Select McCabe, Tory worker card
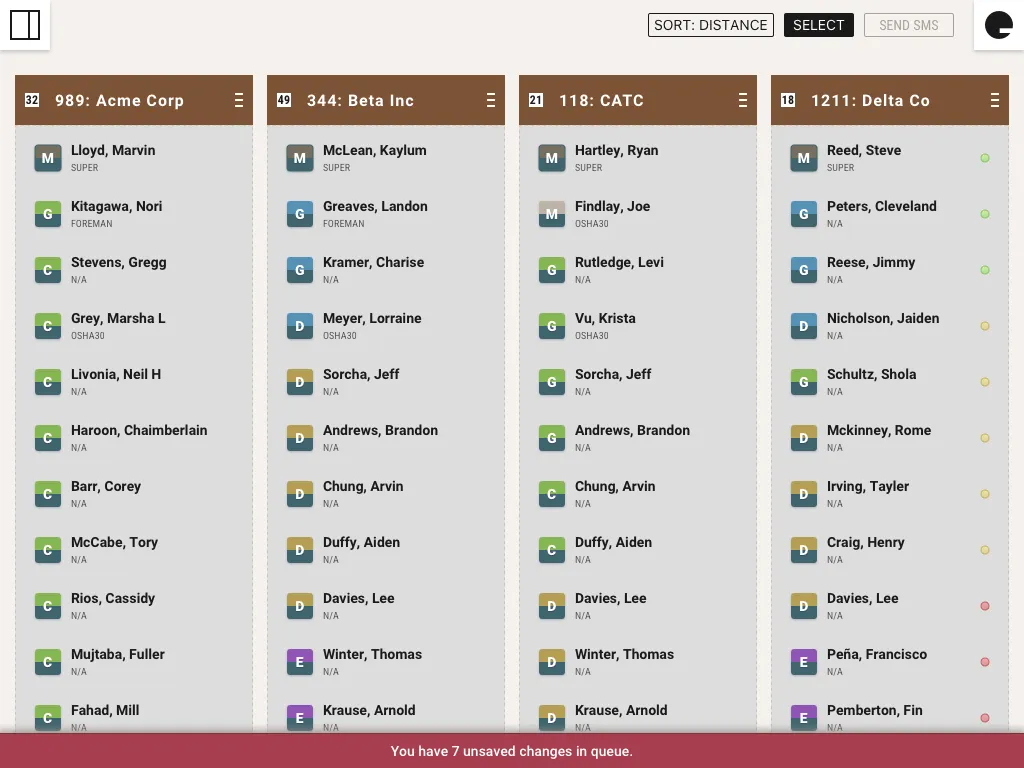The height and width of the screenshot is (768, 1024). (134, 550)
